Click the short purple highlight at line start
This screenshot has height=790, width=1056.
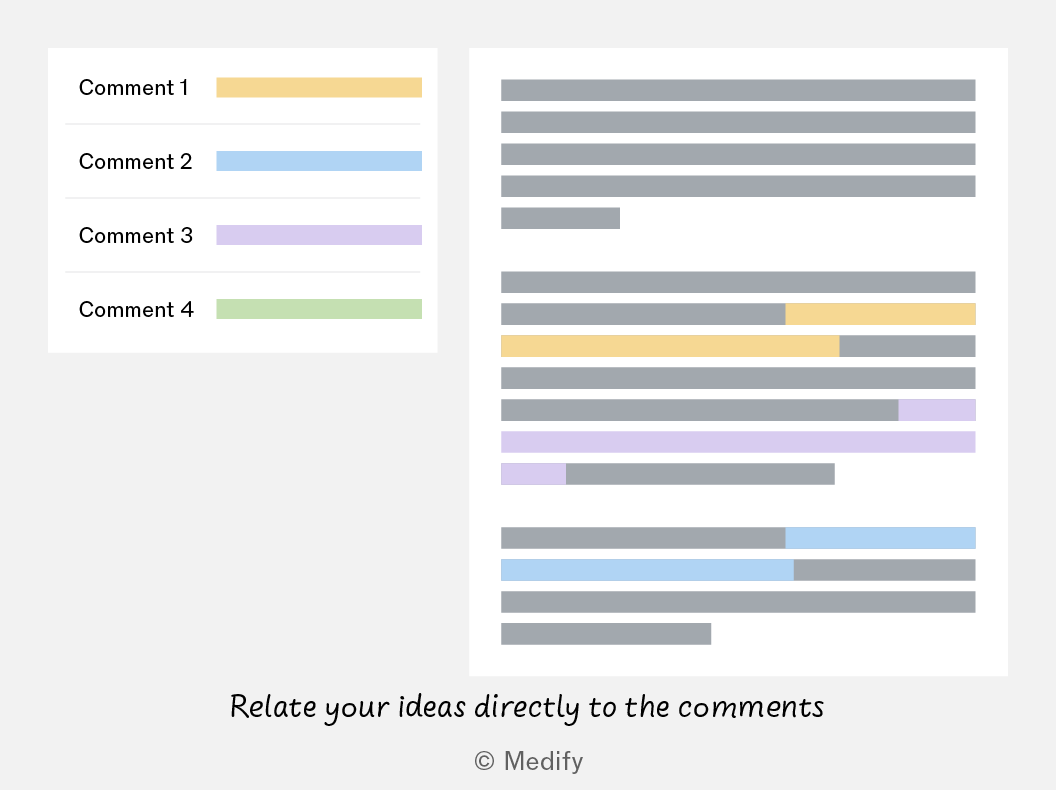click(x=533, y=474)
